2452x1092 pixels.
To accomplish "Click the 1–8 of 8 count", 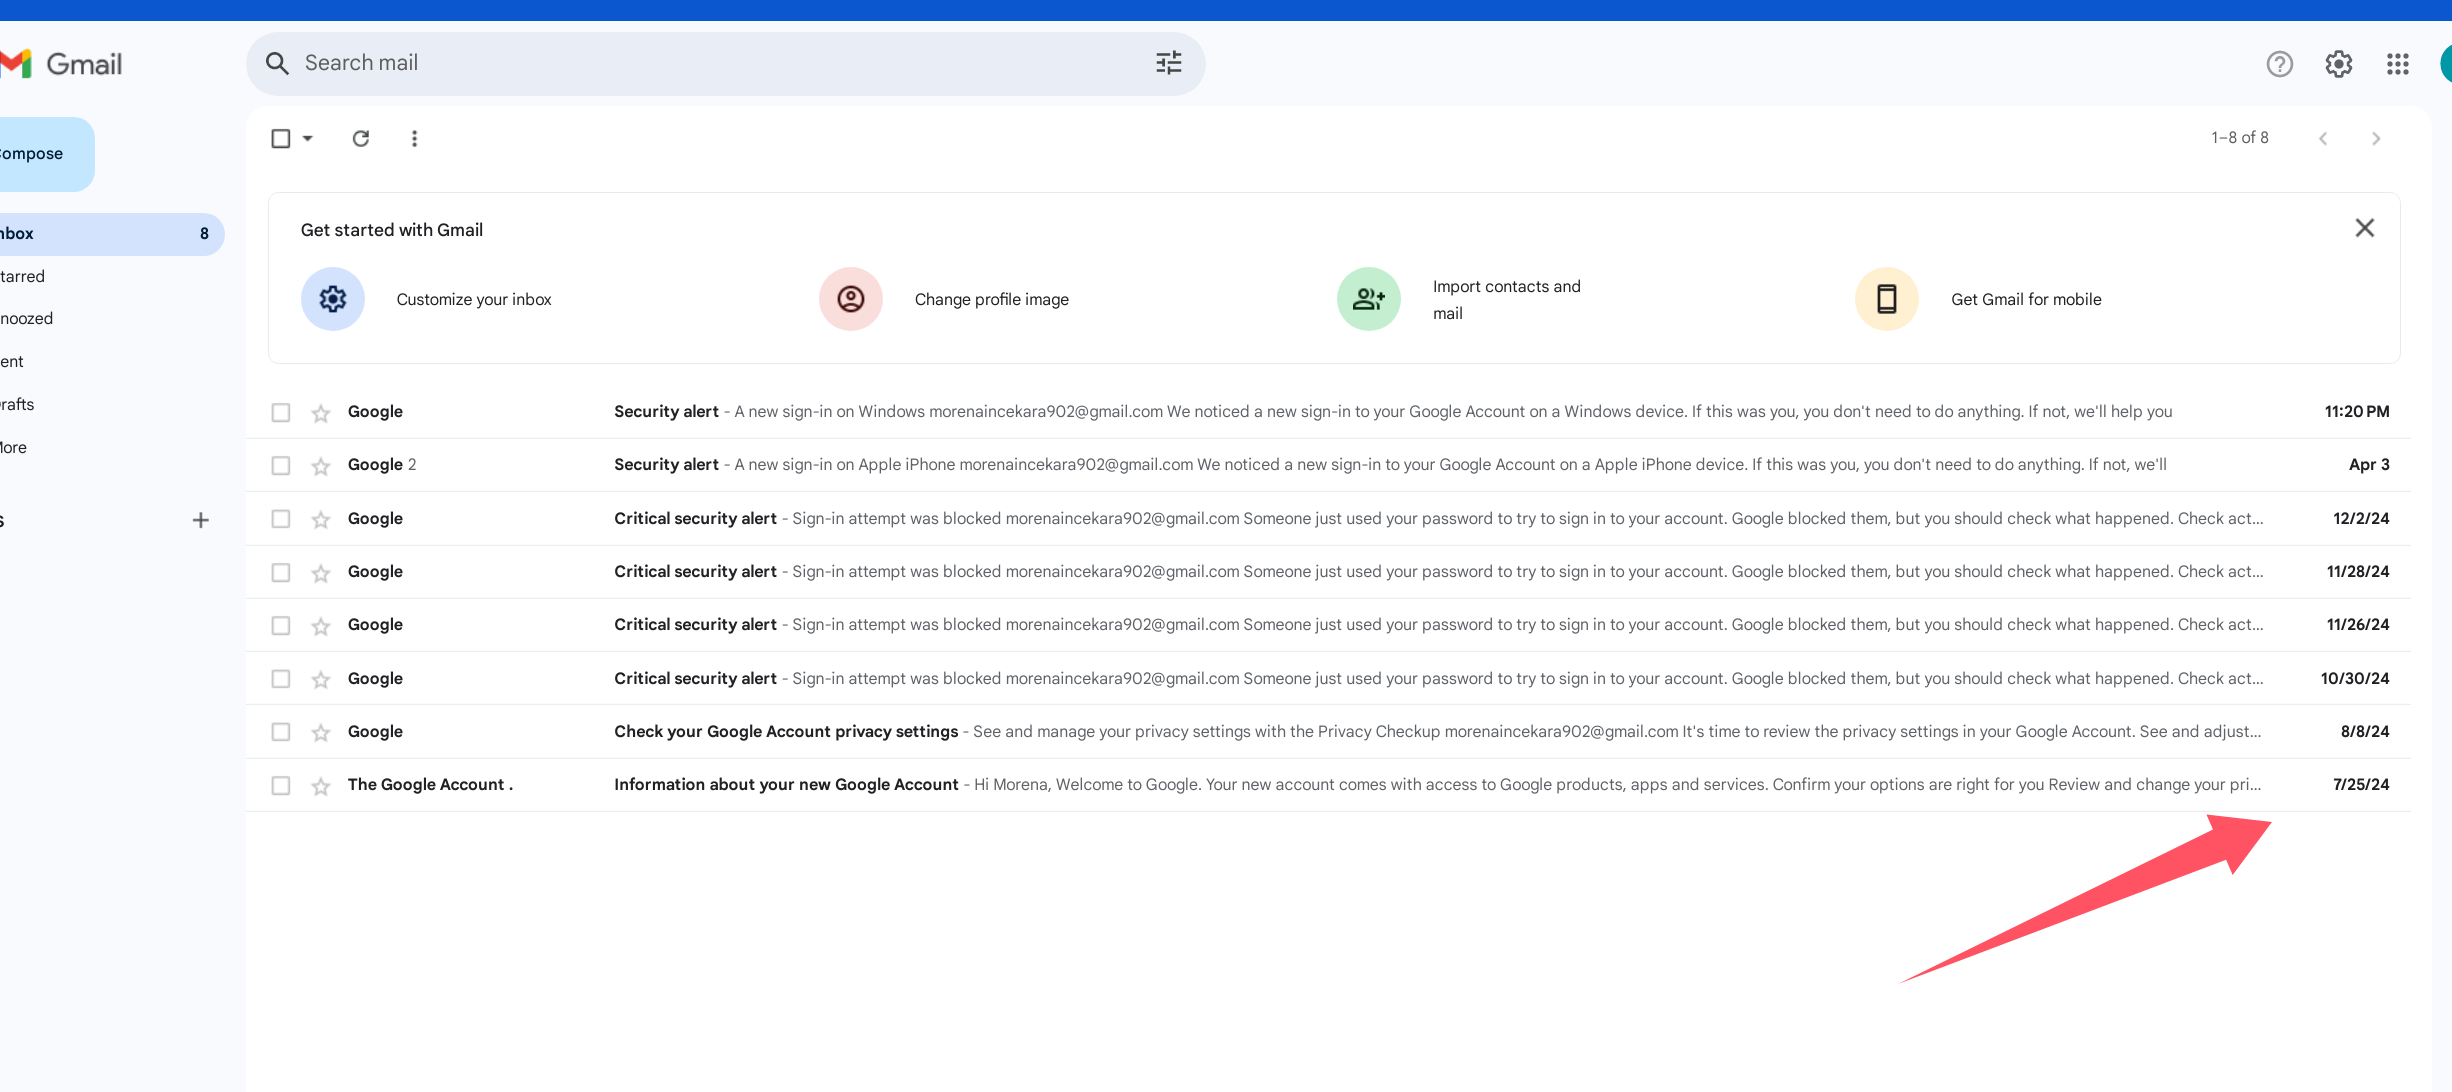I will (x=2240, y=138).
